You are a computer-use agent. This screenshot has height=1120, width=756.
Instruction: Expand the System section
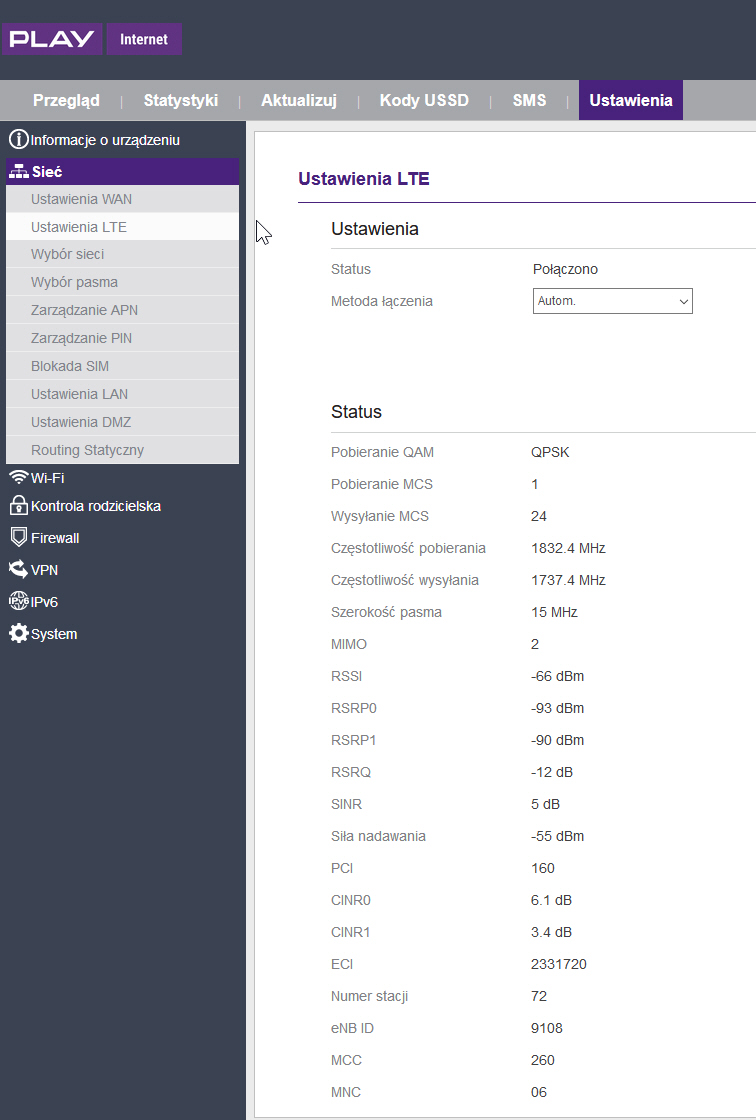tap(54, 634)
